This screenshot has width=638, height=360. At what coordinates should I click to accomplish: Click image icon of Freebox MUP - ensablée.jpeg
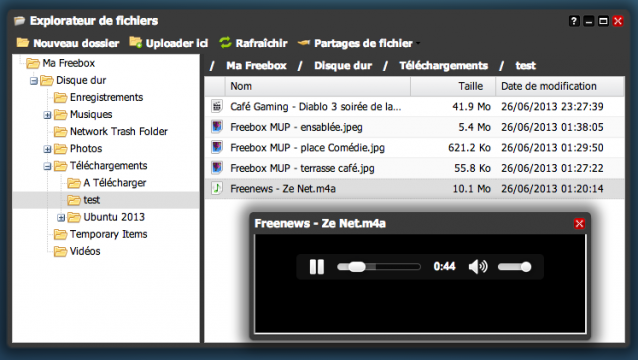217,127
